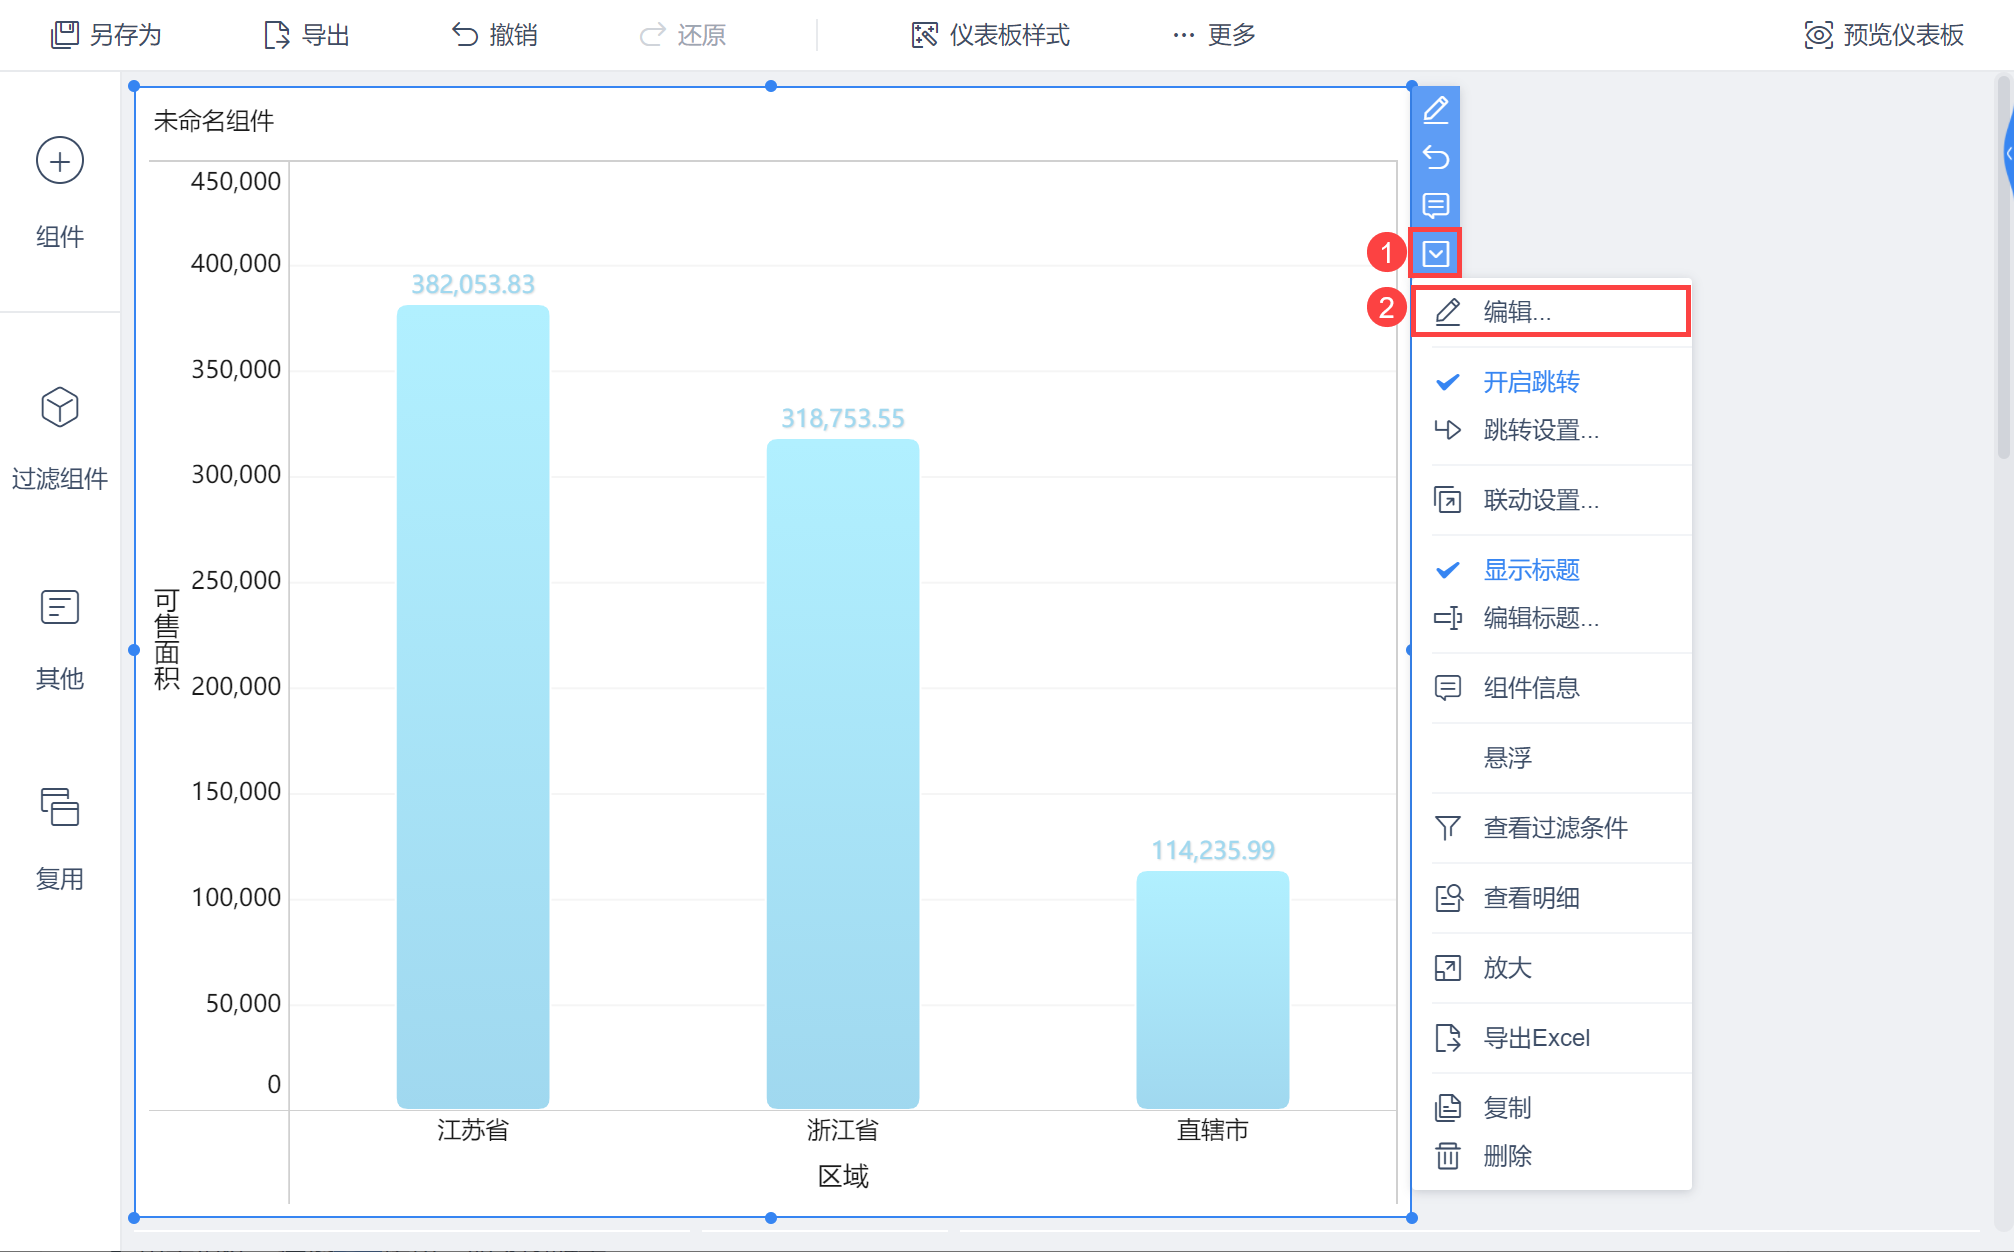Click the undo arrow icon on component toolbar
The height and width of the screenshot is (1252, 2014).
tap(1436, 157)
